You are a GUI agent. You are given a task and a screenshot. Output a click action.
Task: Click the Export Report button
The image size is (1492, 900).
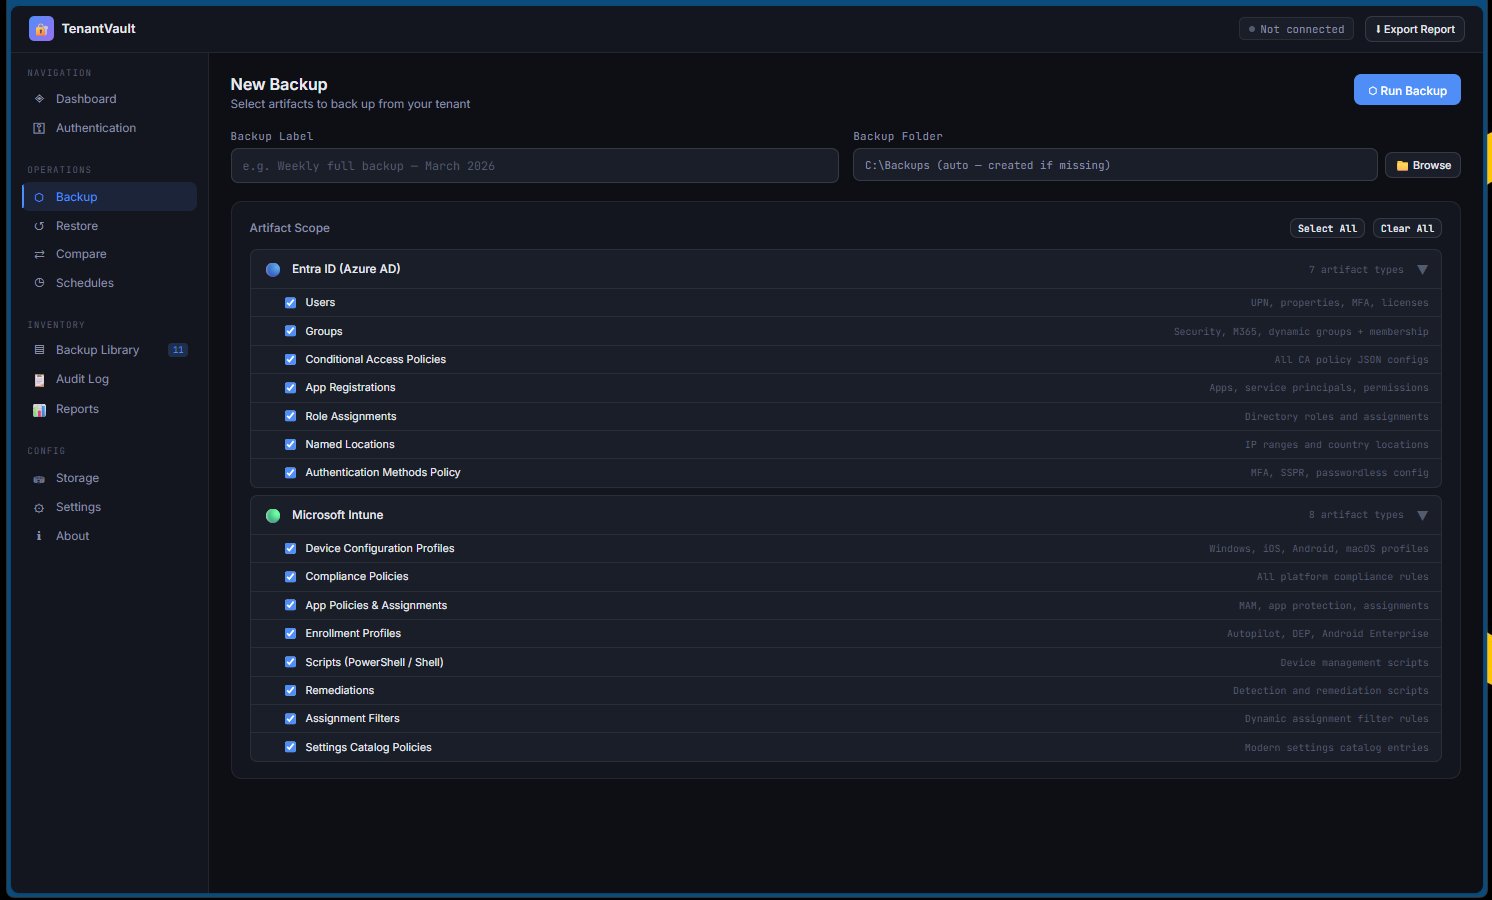[1415, 29]
